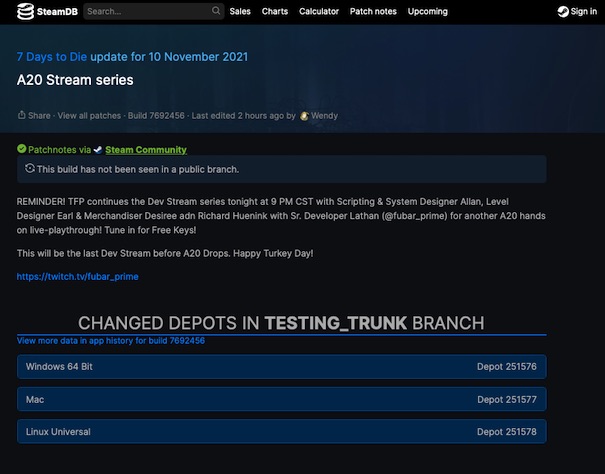Select the Windows 64 Bit depot row
The height and width of the screenshot is (474, 605).
(x=281, y=367)
